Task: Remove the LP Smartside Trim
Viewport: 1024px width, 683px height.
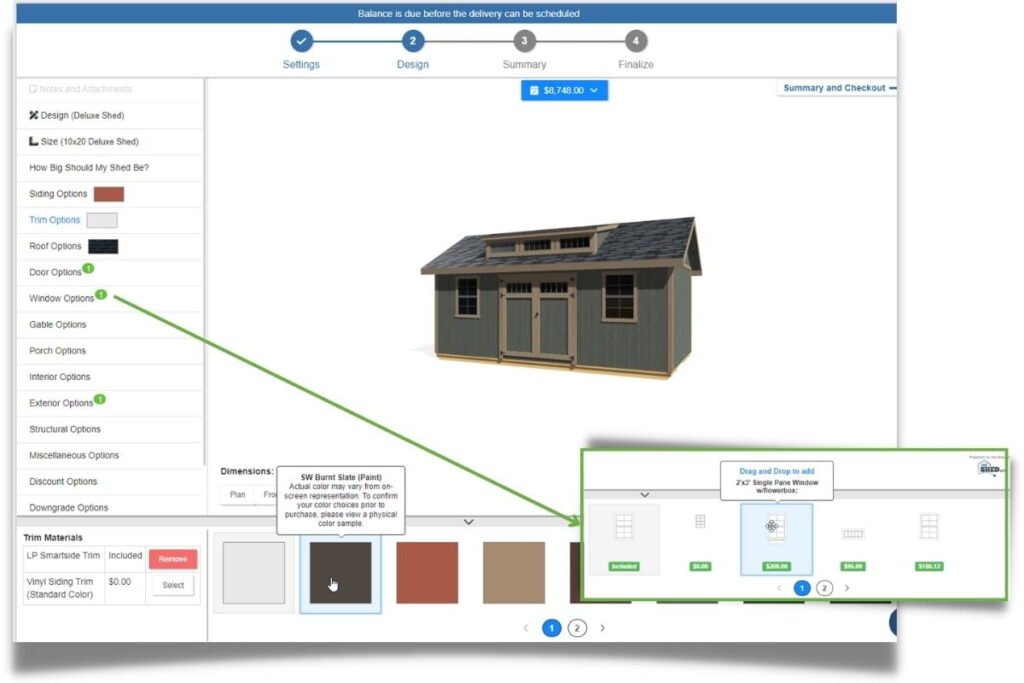Action: [x=172, y=559]
